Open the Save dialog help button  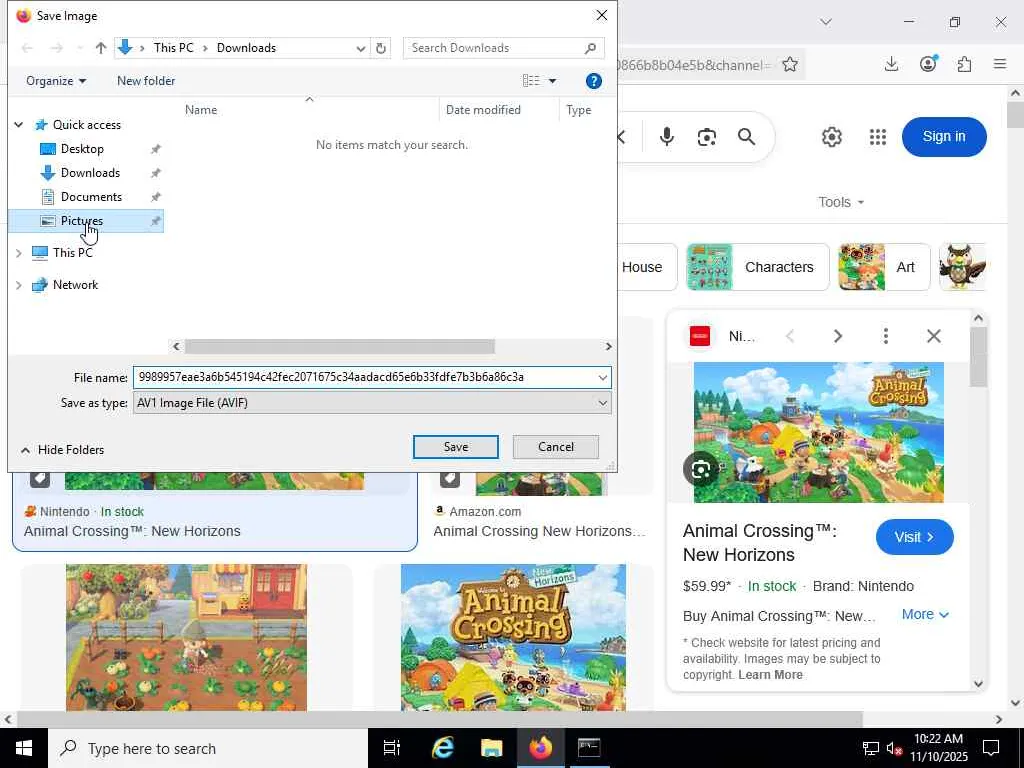pyautogui.click(x=594, y=81)
